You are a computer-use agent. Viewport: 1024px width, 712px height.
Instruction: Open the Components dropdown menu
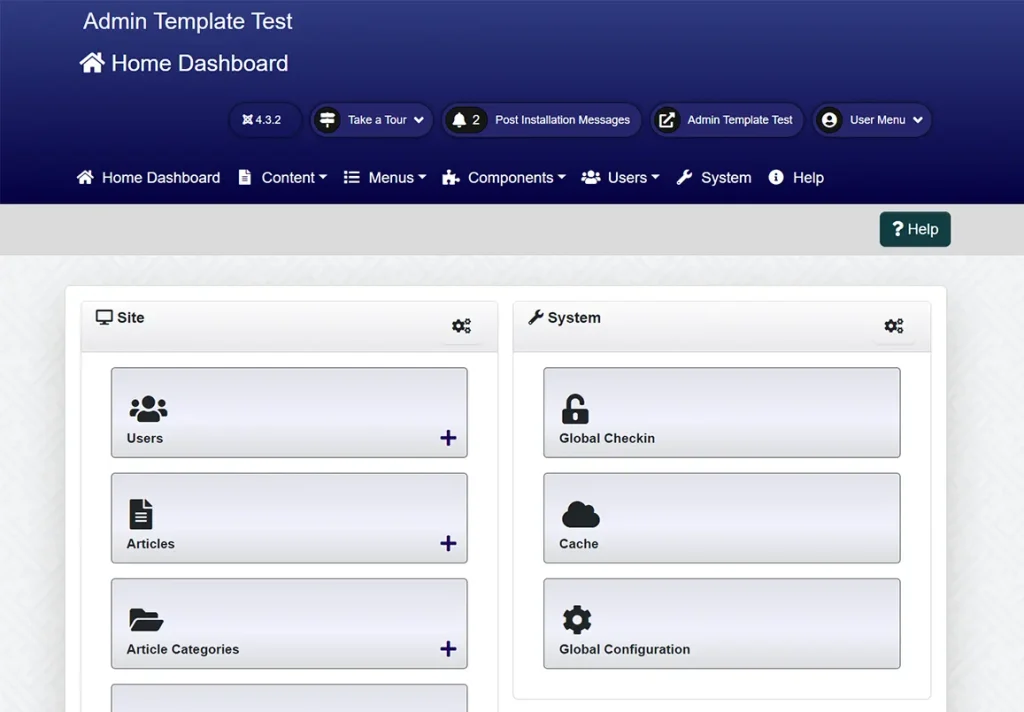(x=504, y=178)
